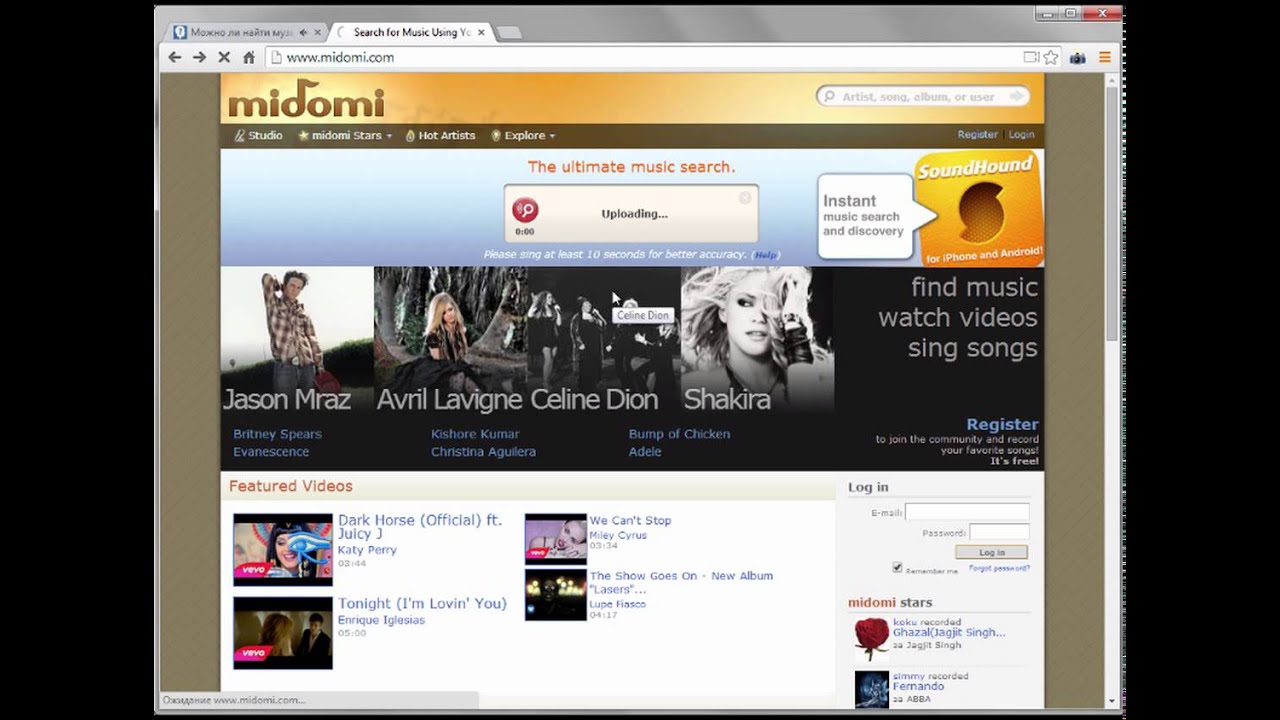Viewport: 1280px width, 720px height.
Task: Play the Tonight (I'm Lovin' You) thumbnail
Action: pyautogui.click(x=283, y=633)
